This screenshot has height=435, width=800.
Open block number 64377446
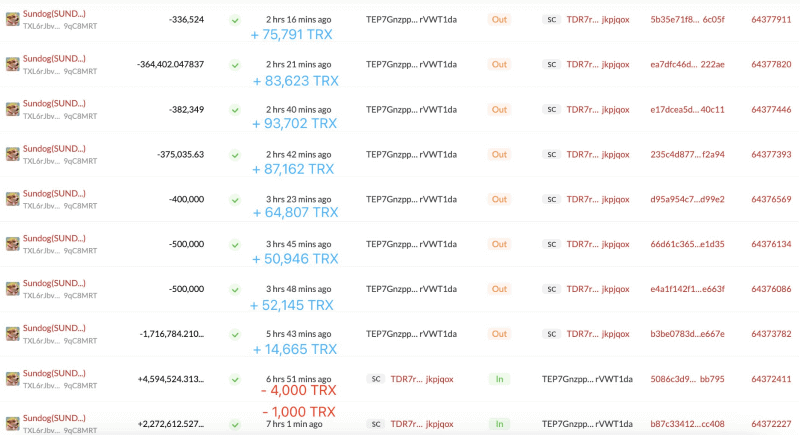pos(771,109)
